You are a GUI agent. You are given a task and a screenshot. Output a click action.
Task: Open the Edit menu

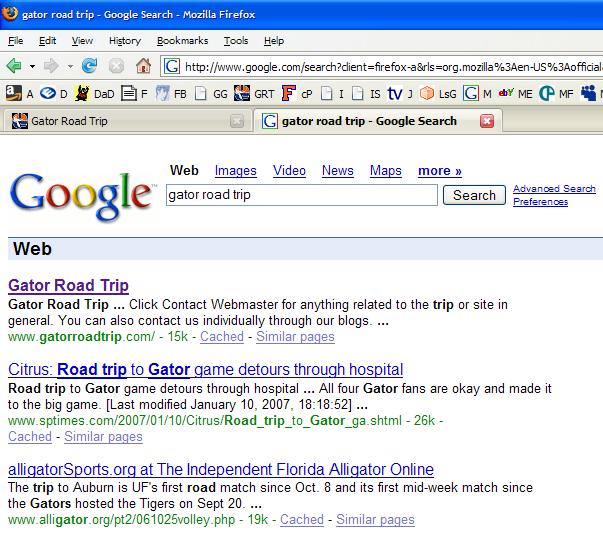(47, 40)
